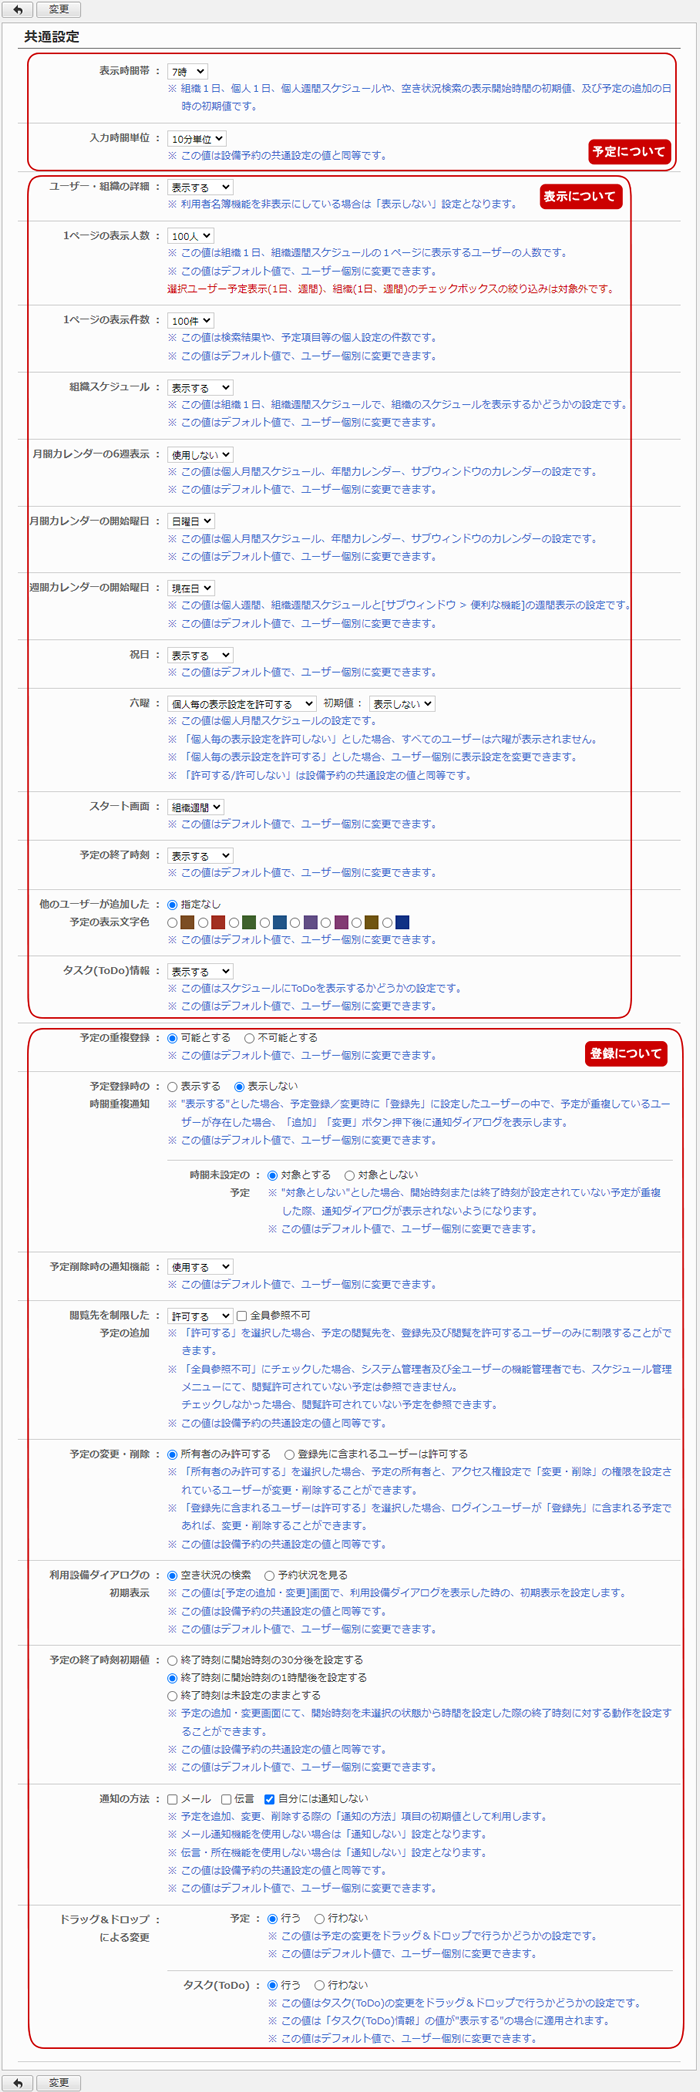
Task: Select 行わない for タスク(ToDo) drag and drop
Action: tap(320, 1985)
